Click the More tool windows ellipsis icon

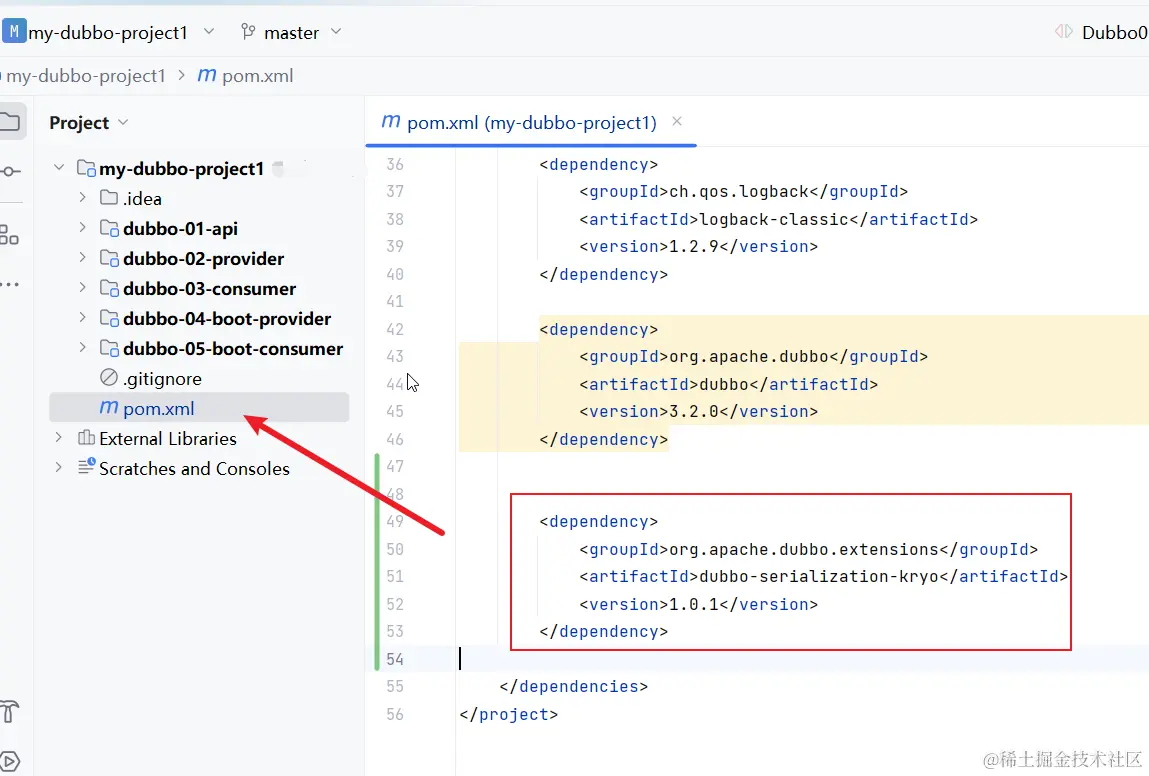pos(9,285)
